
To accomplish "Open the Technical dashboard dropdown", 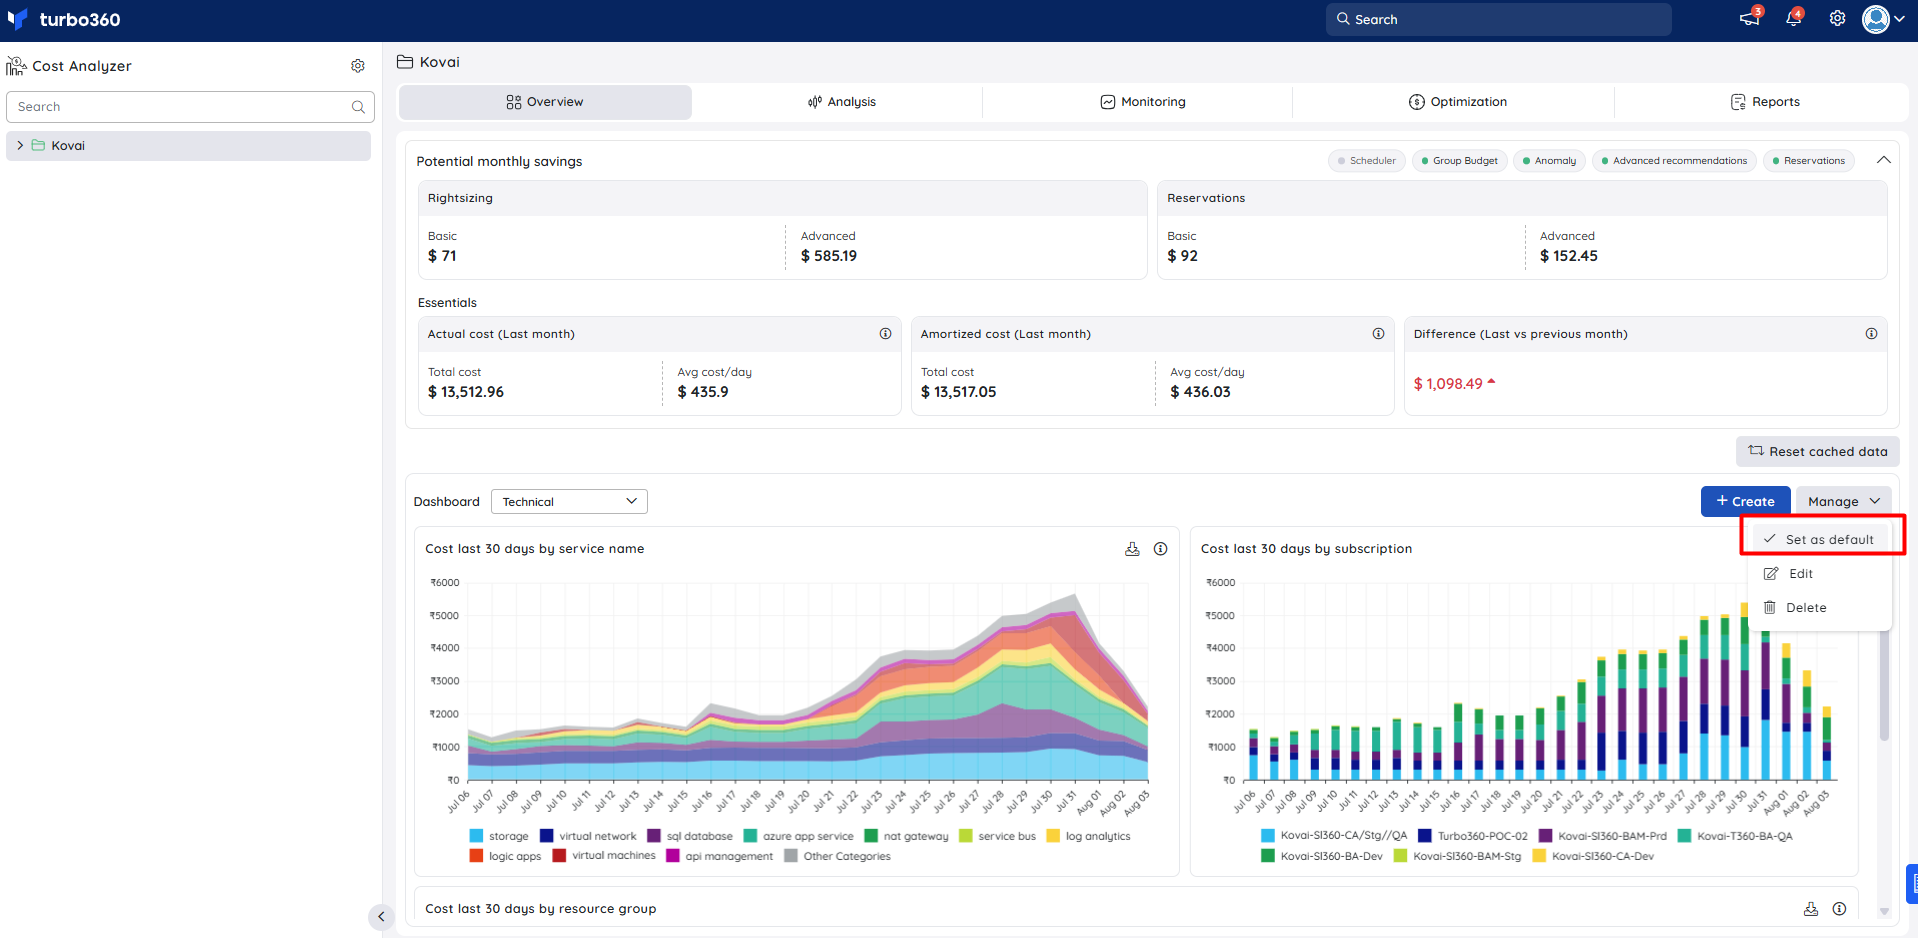I will 569,501.
